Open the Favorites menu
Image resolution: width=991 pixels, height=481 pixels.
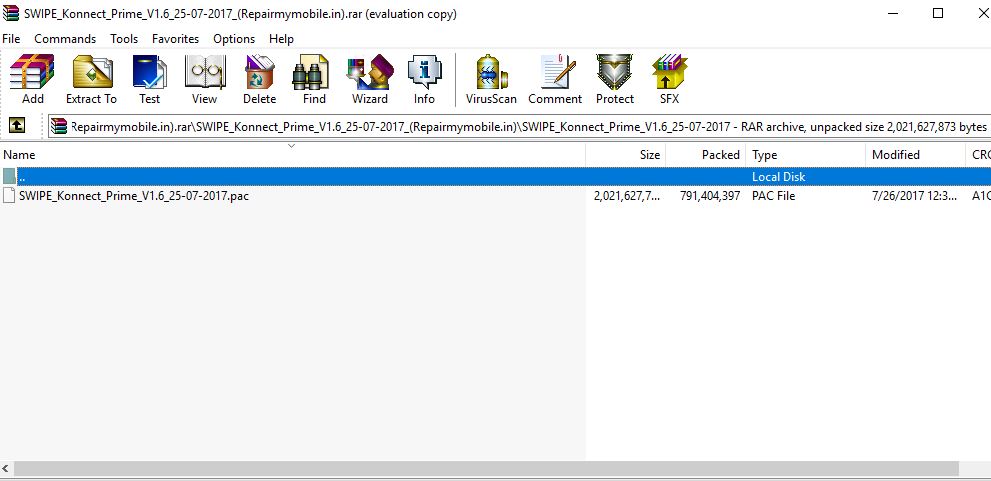[175, 39]
